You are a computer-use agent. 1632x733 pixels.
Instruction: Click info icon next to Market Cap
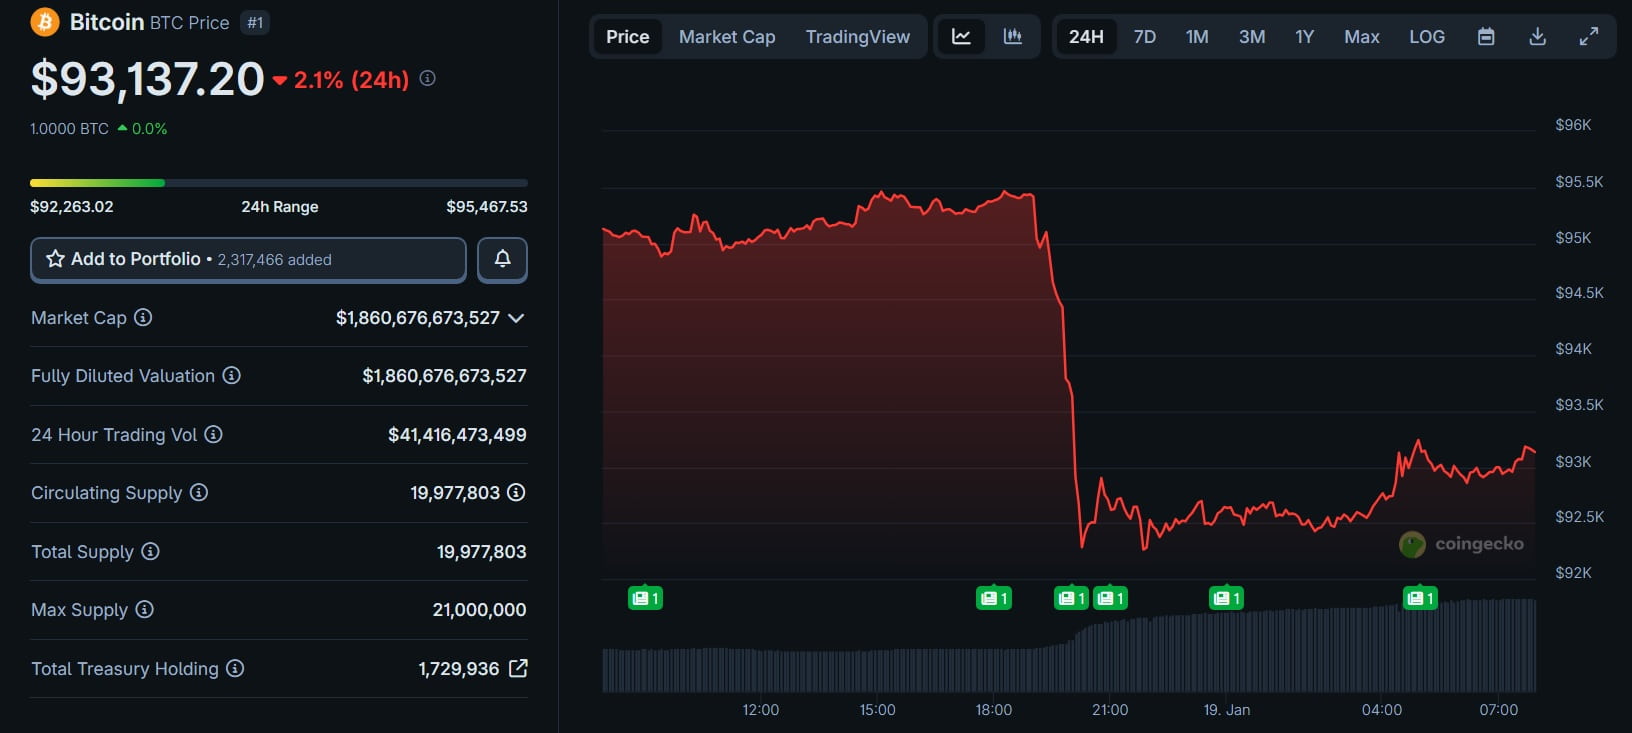point(143,317)
